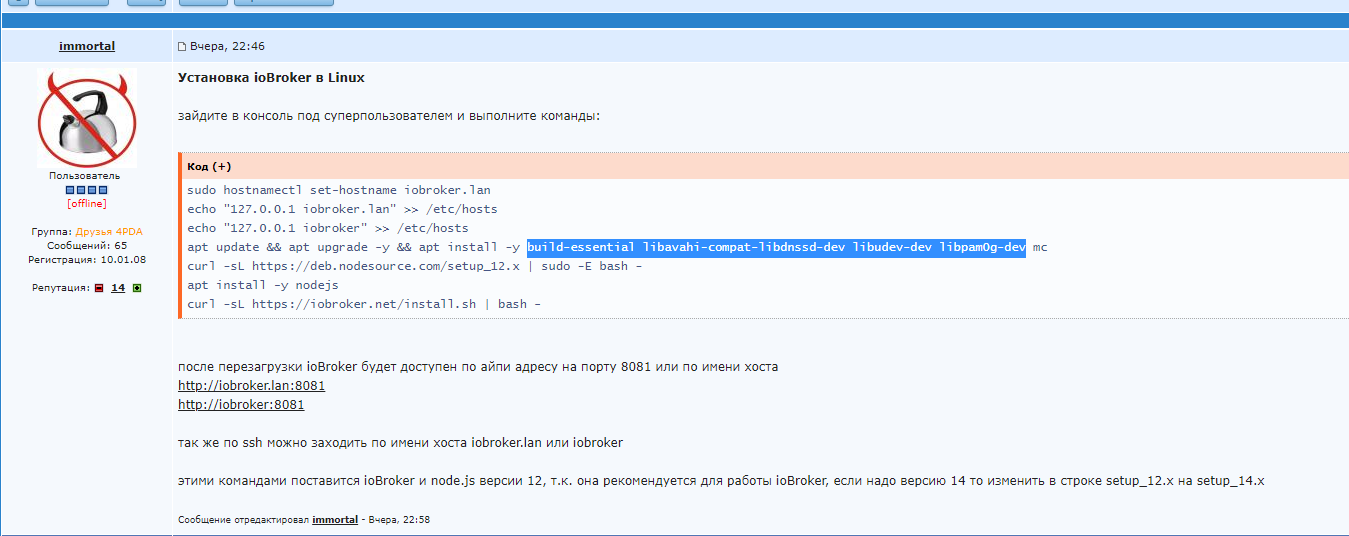Click the после перезагрузки ioBroker sentence
1349x536 pixels.
[x=478, y=367]
